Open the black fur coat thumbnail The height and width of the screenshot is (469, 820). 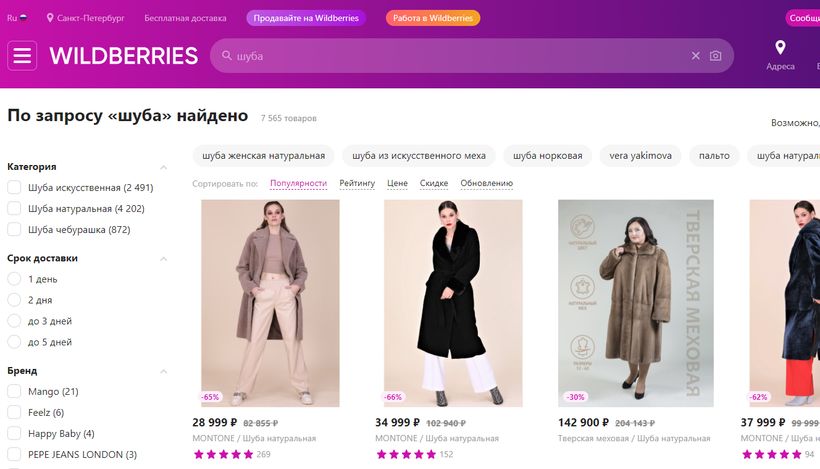tap(453, 303)
